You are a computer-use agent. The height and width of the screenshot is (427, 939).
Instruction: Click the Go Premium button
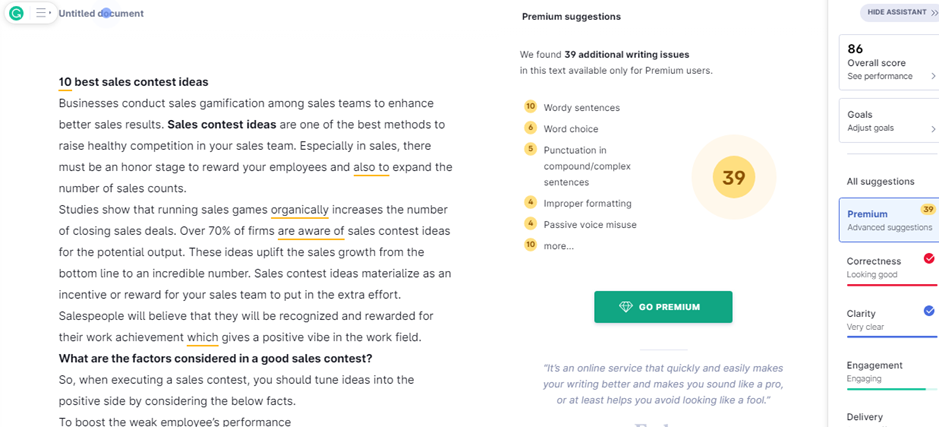663,307
